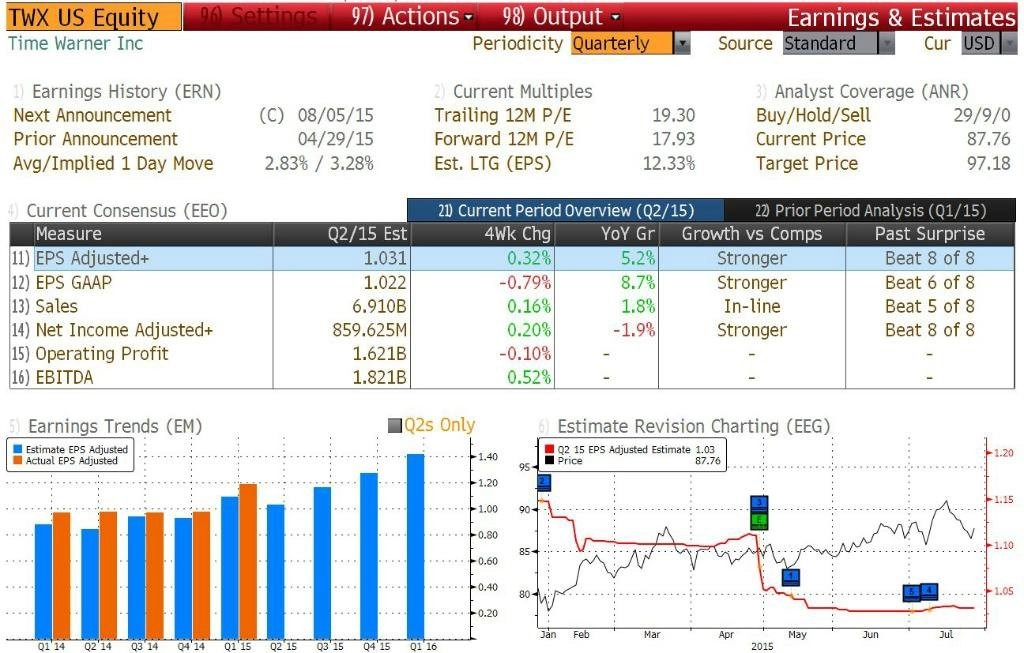This screenshot has width=1024, height=653.
Task: Select the Net Income Adjusted+ row
Action: click(512, 330)
